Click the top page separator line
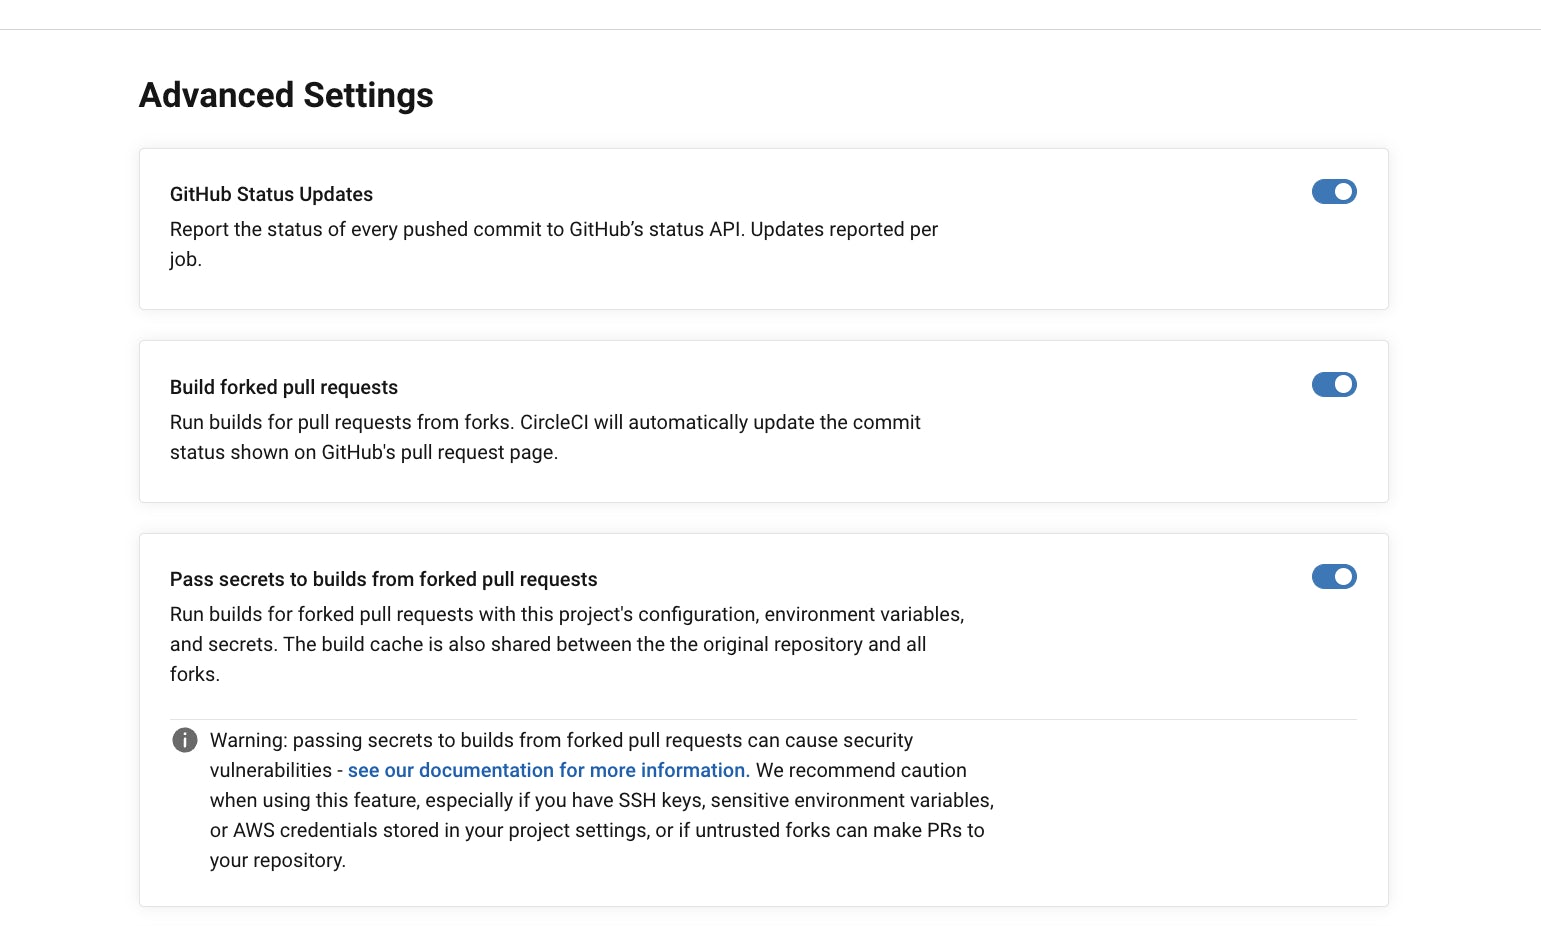This screenshot has height=926, width=1541. [770, 30]
